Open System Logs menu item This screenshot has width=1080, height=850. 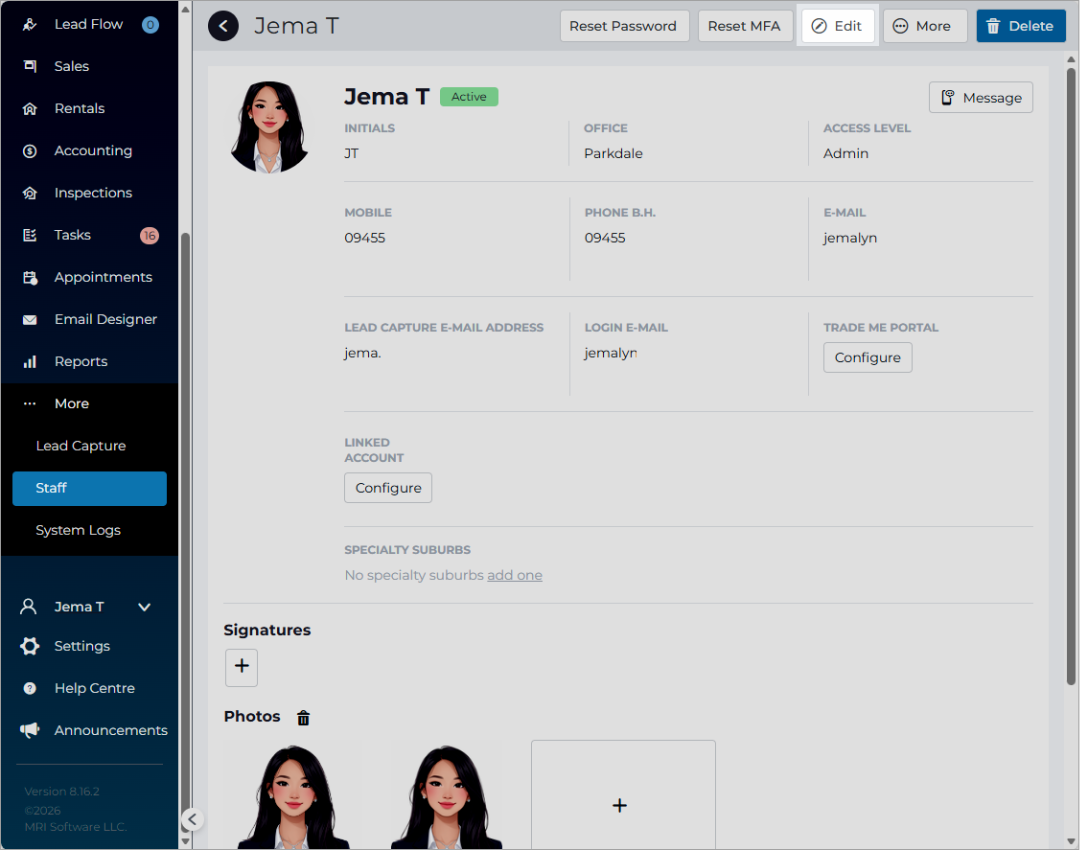tap(78, 530)
